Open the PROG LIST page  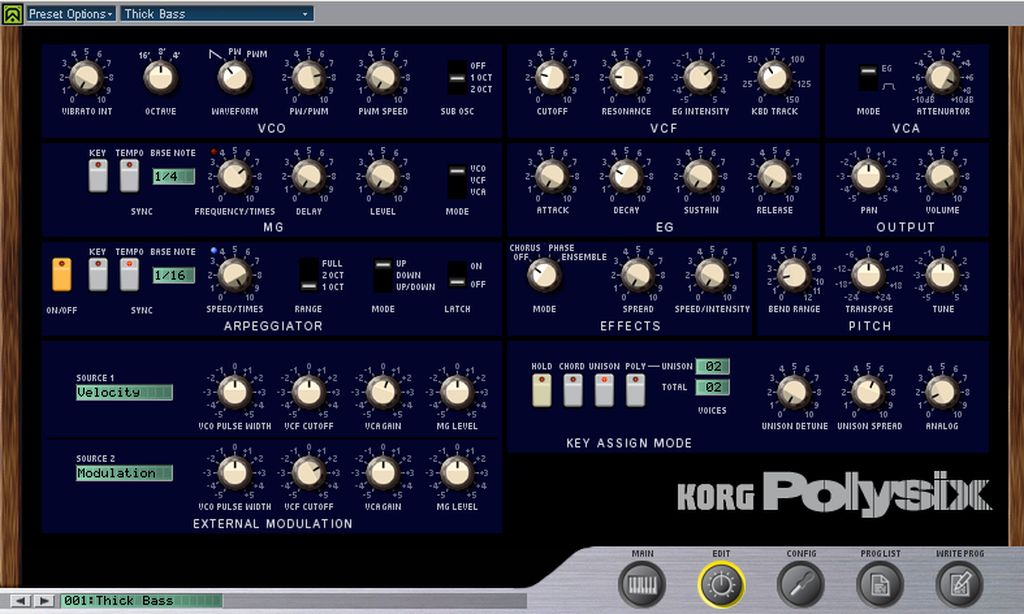[x=880, y=585]
